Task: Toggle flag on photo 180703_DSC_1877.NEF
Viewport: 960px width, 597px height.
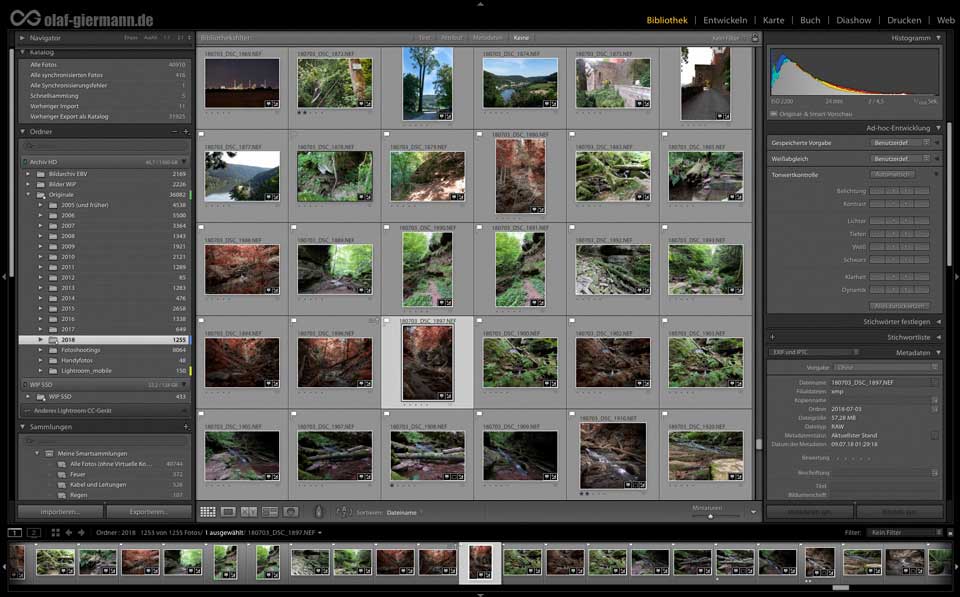Action: [x=201, y=135]
